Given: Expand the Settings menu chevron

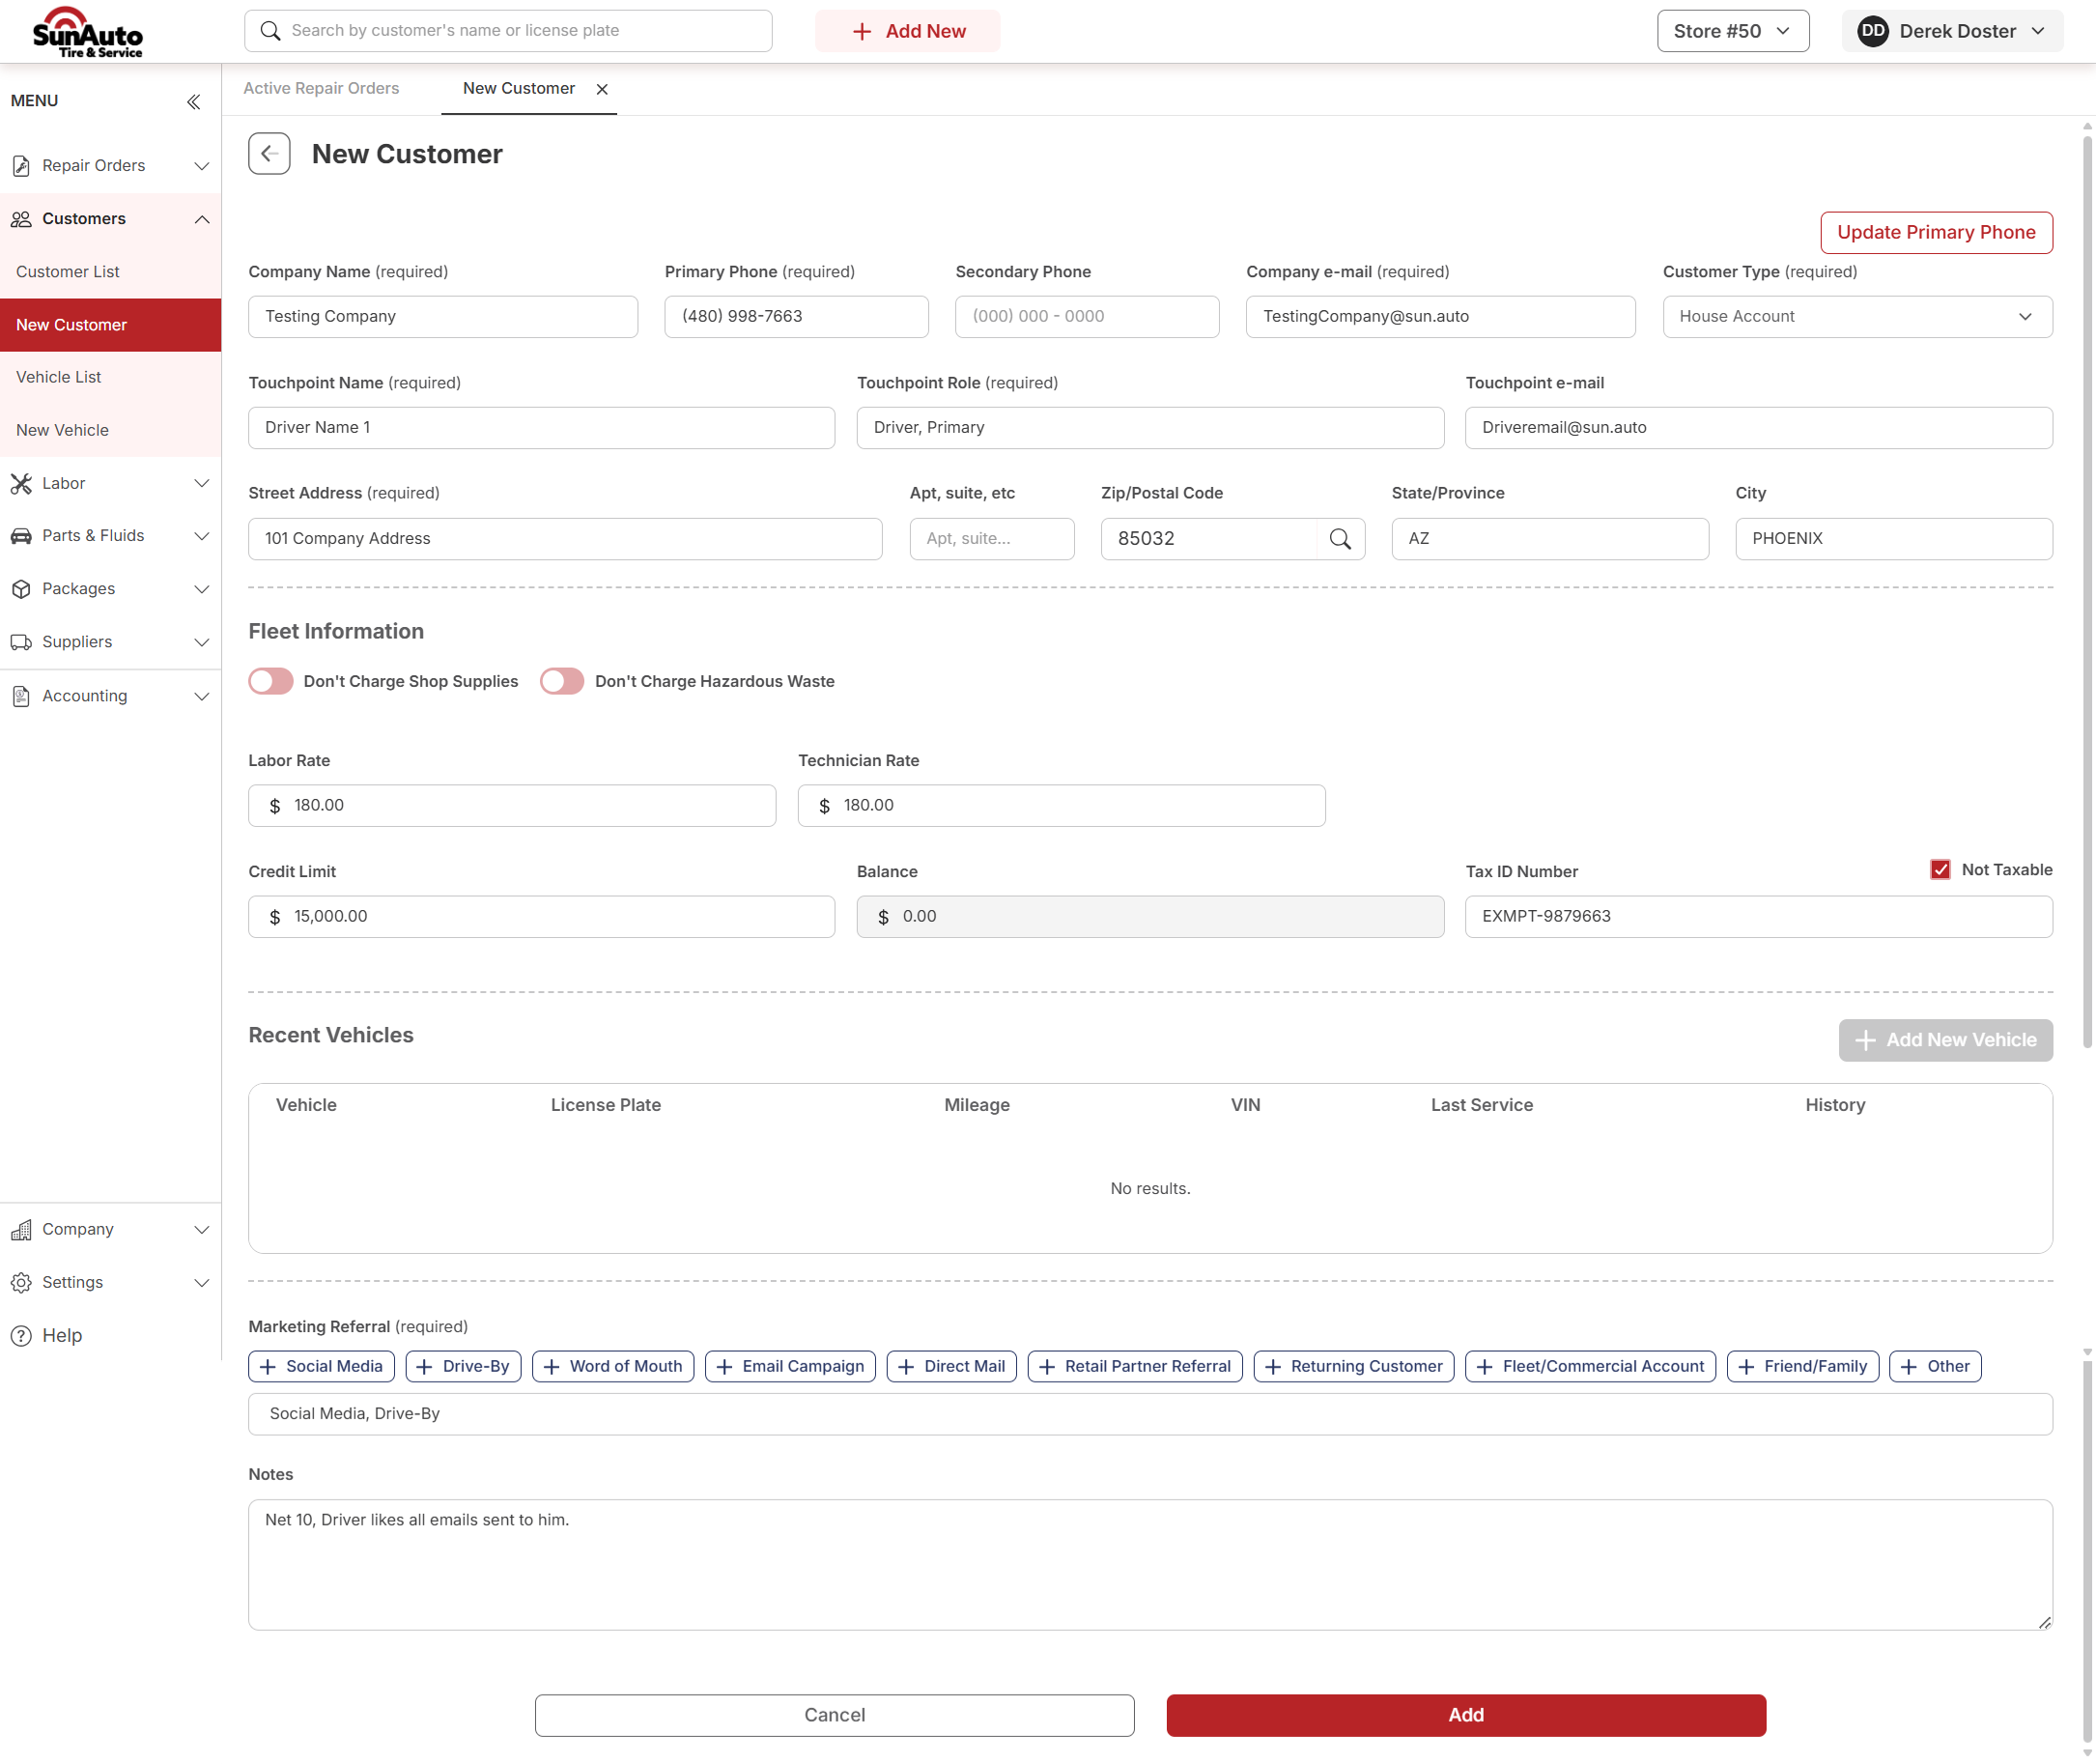Looking at the screenshot, I should point(201,1283).
